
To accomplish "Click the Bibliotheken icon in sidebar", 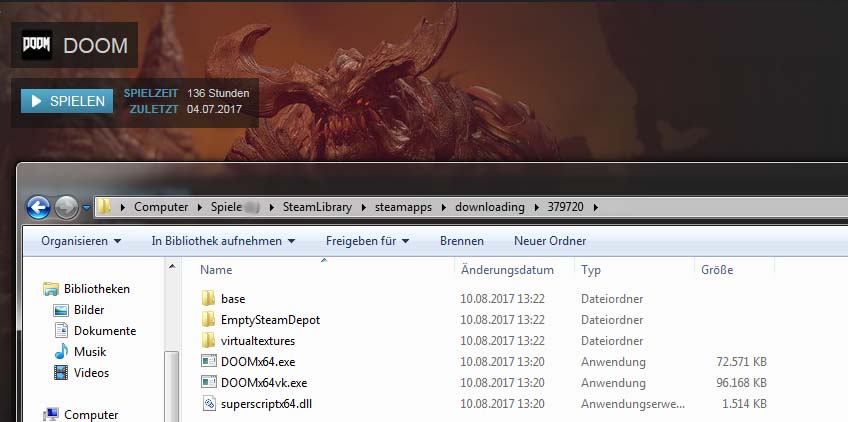I will pos(50,289).
